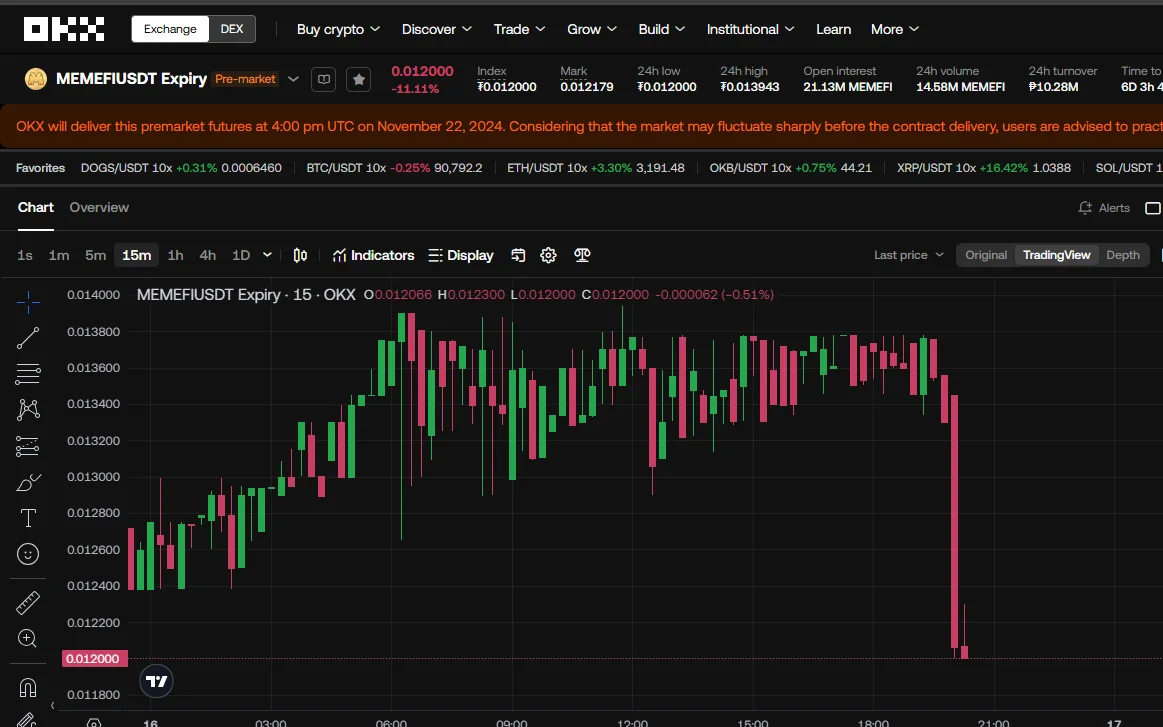
Task: Open the Trade menu
Action: pyautogui.click(x=519, y=29)
